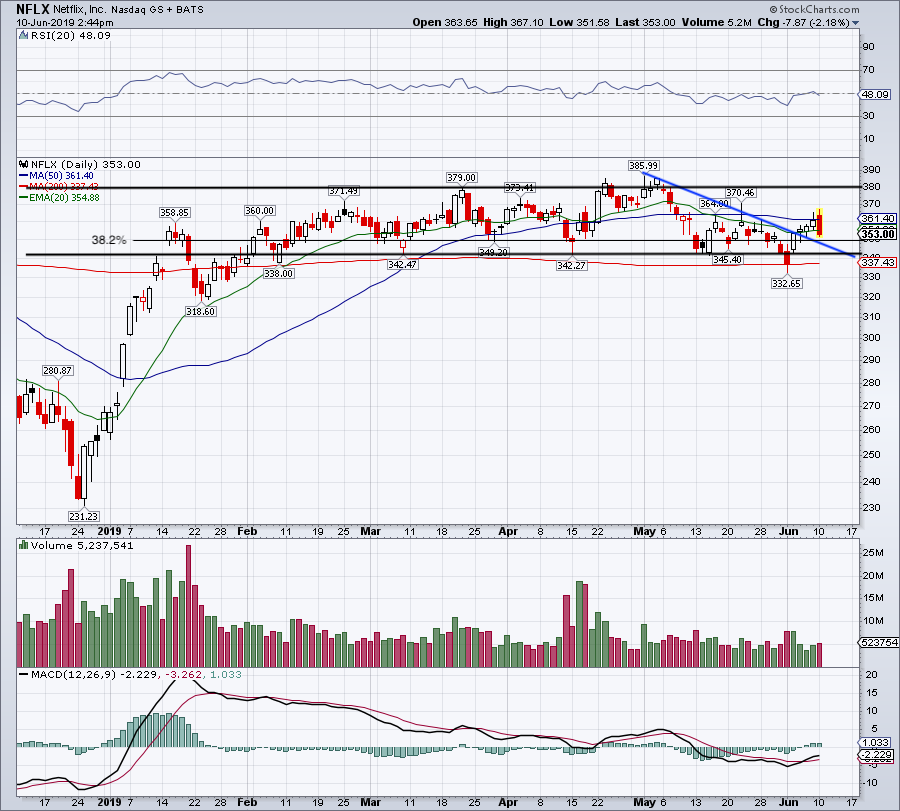
Task: Click the green line marker before EMA(20)
Action: click(24, 197)
